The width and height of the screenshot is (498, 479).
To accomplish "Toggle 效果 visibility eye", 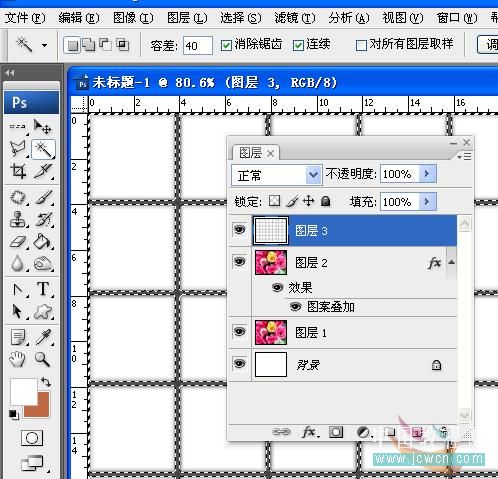I will pyautogui.click(x=278, y=287).
